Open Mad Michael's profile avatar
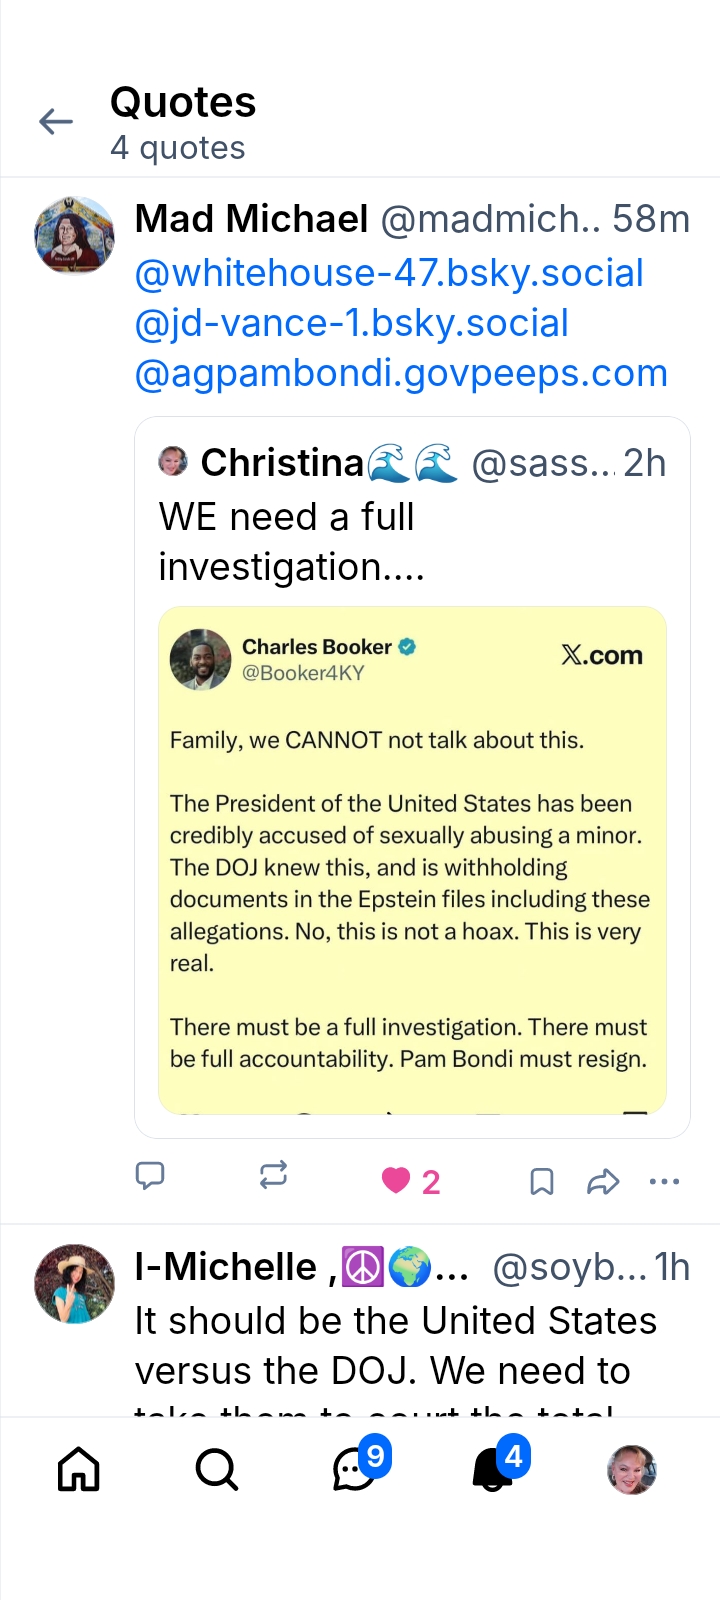 click(x=75, y=235)
